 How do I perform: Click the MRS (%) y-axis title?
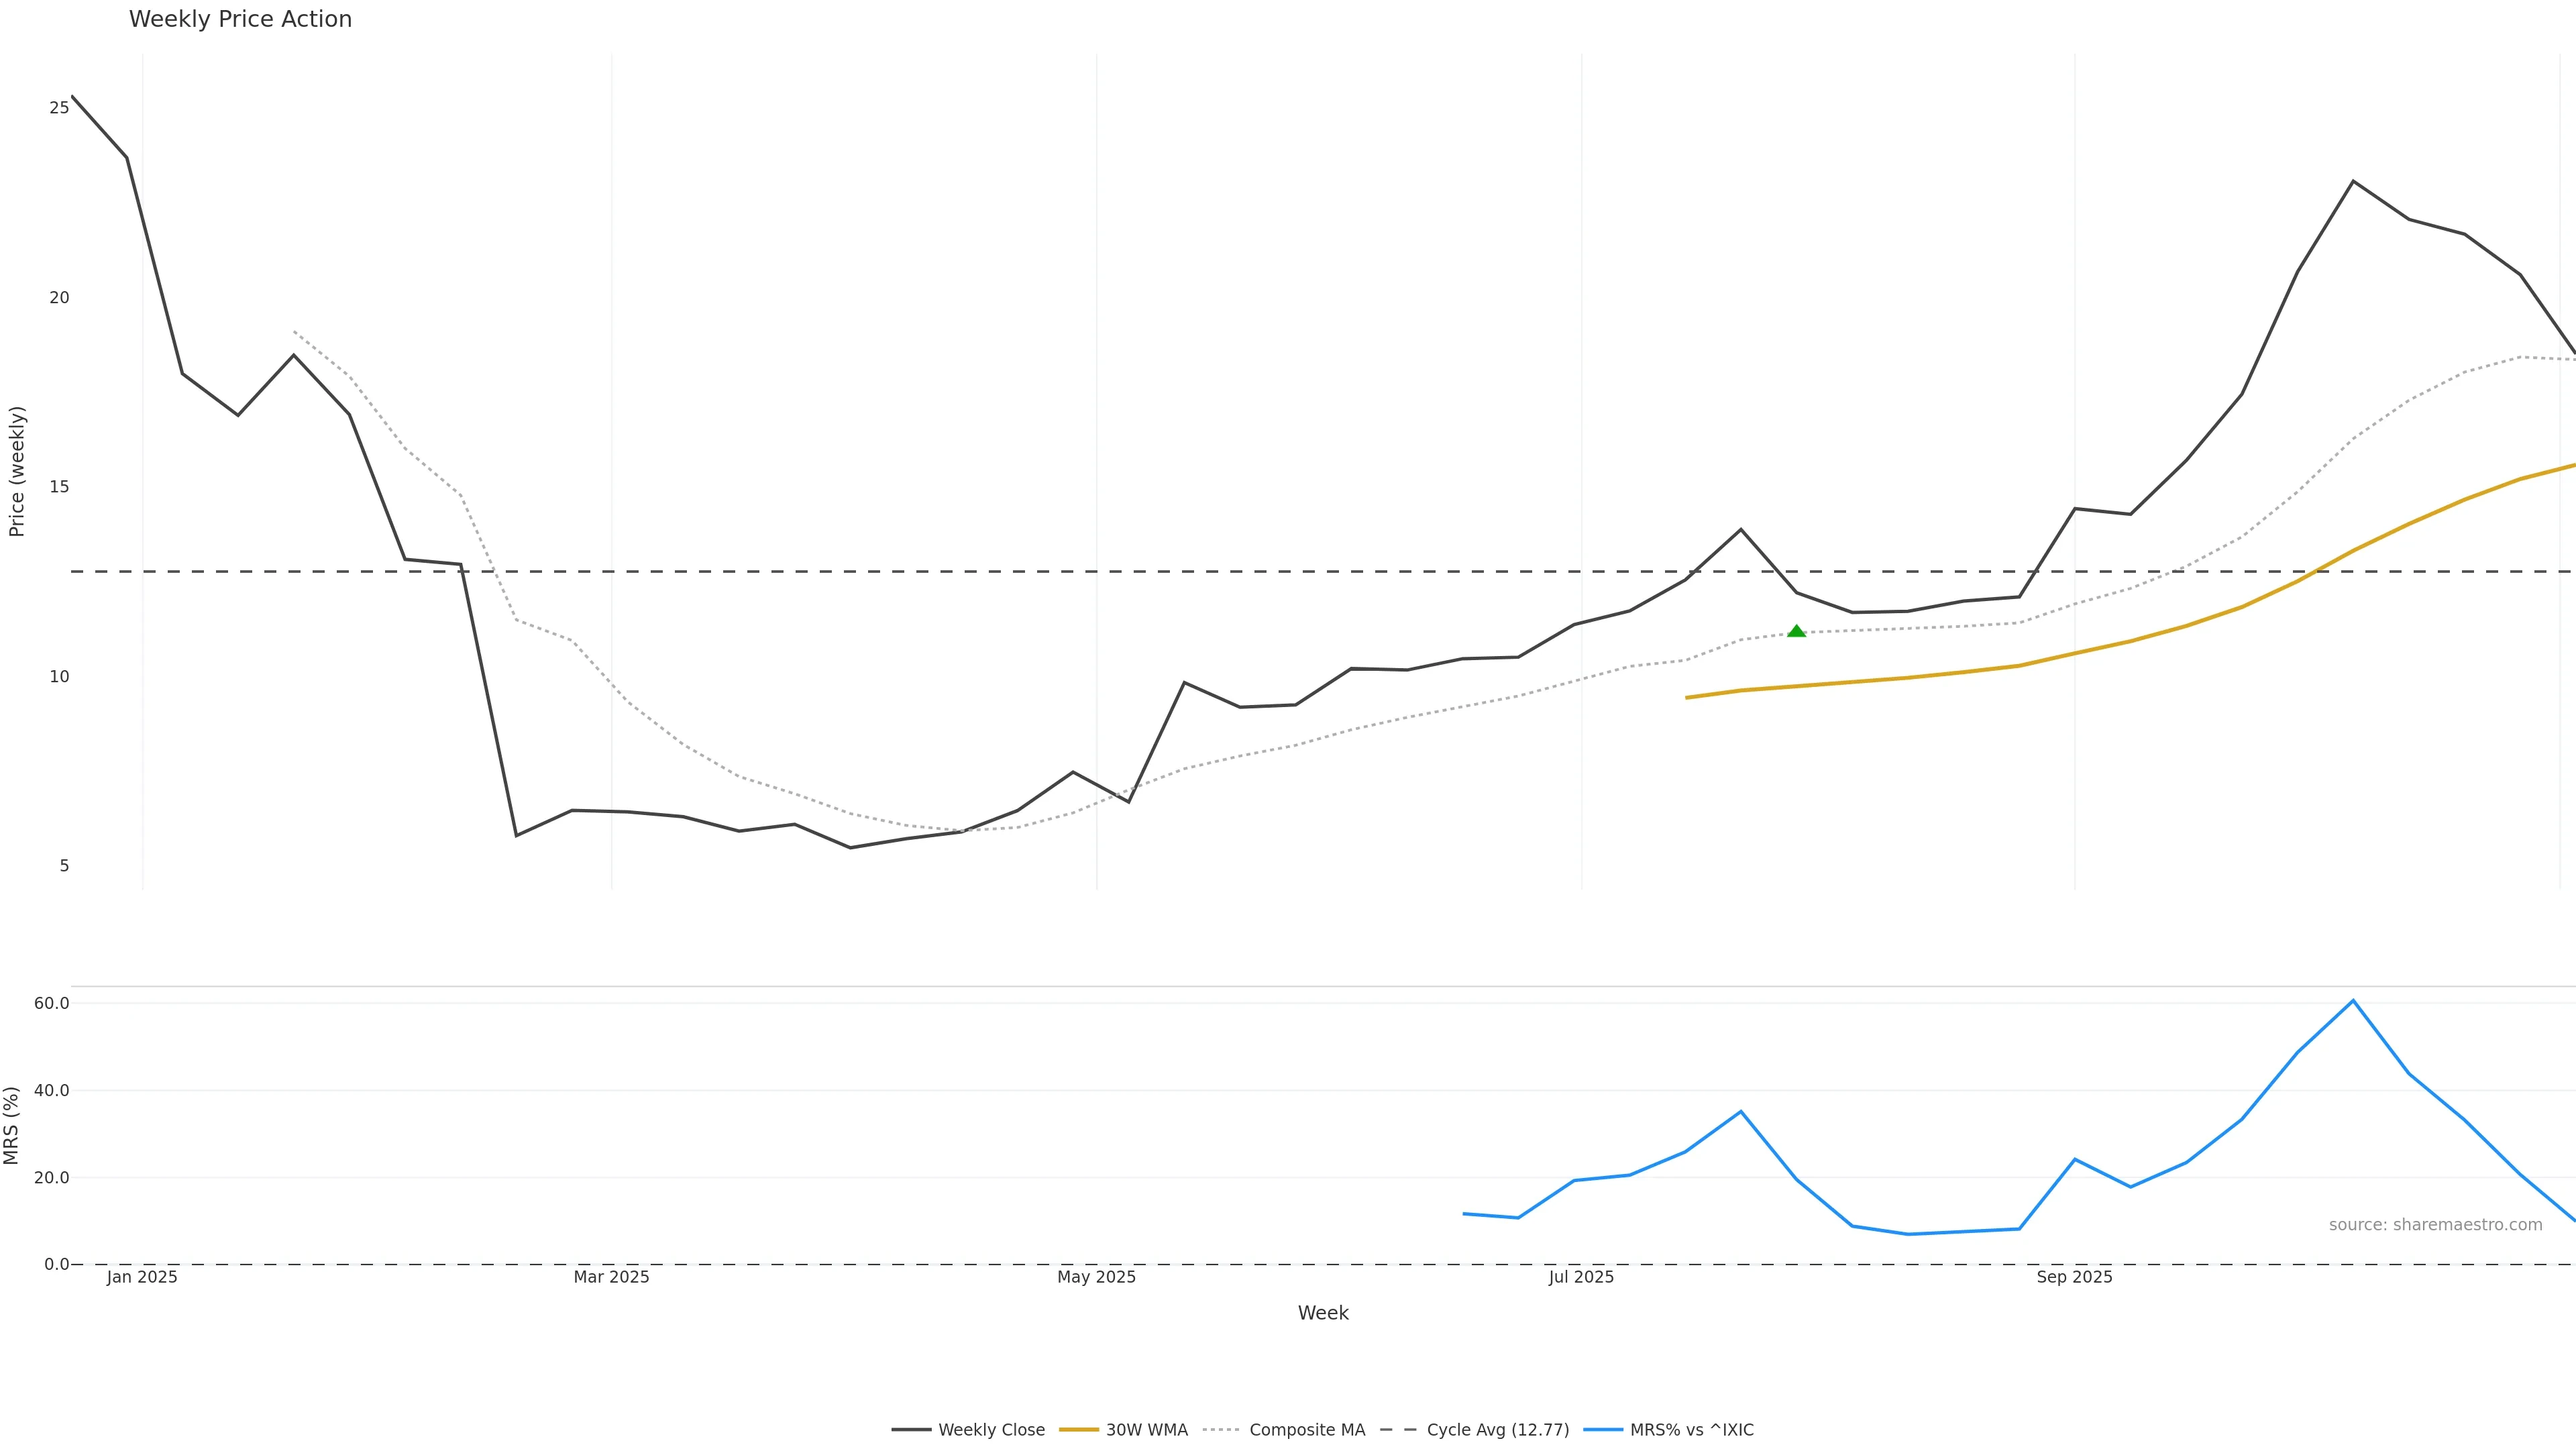(12, 1125)
